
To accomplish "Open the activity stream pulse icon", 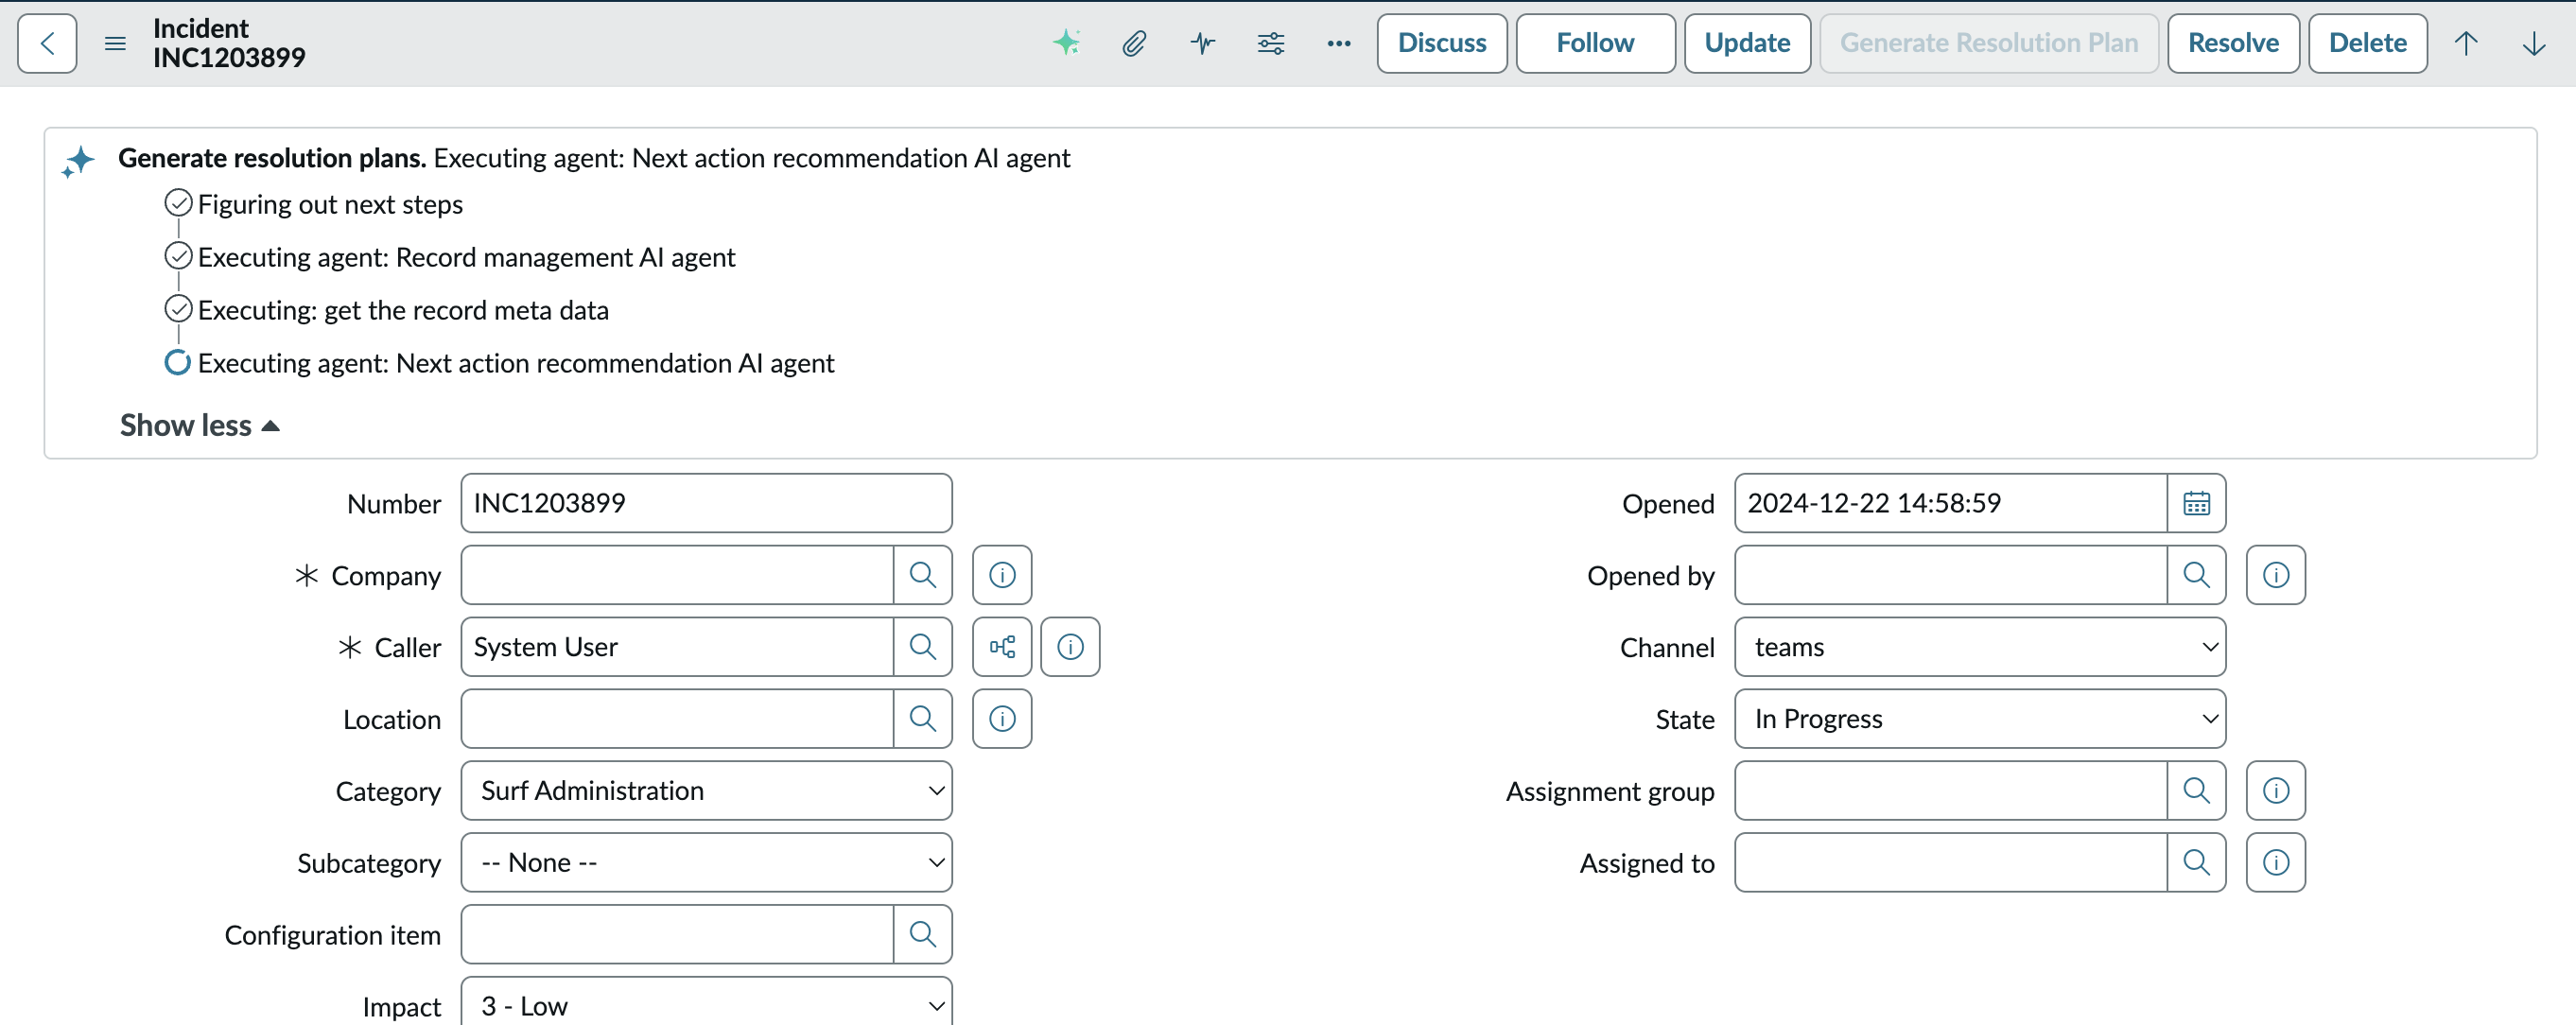I will tap(1203, 43).
